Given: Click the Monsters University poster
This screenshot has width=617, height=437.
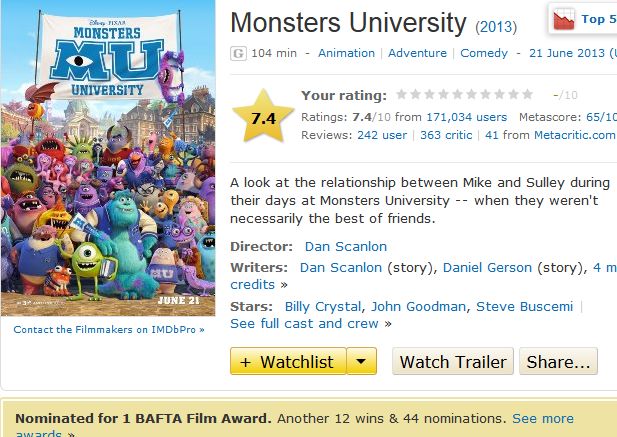Looking at the screenshot, I should (108, 158).
